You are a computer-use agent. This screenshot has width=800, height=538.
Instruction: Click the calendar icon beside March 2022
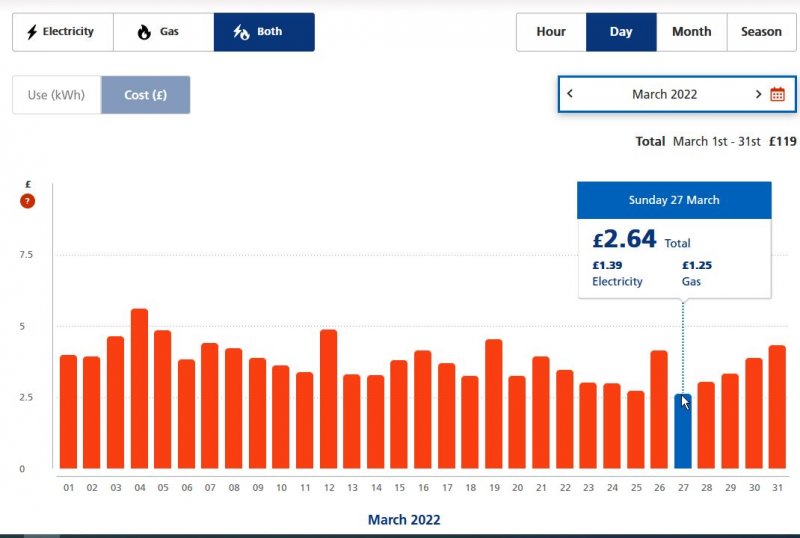777,94
